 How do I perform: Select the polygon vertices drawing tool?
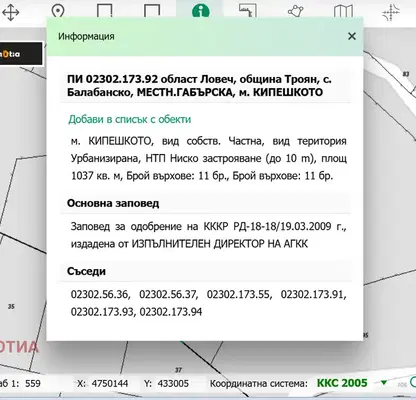[295, 11]
